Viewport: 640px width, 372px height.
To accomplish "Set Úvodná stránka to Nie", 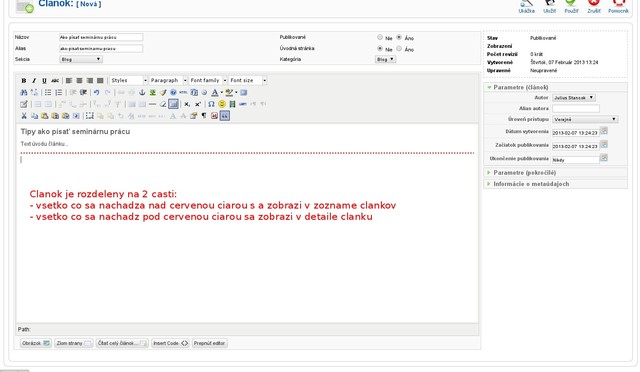I will (x=380, y=49).
